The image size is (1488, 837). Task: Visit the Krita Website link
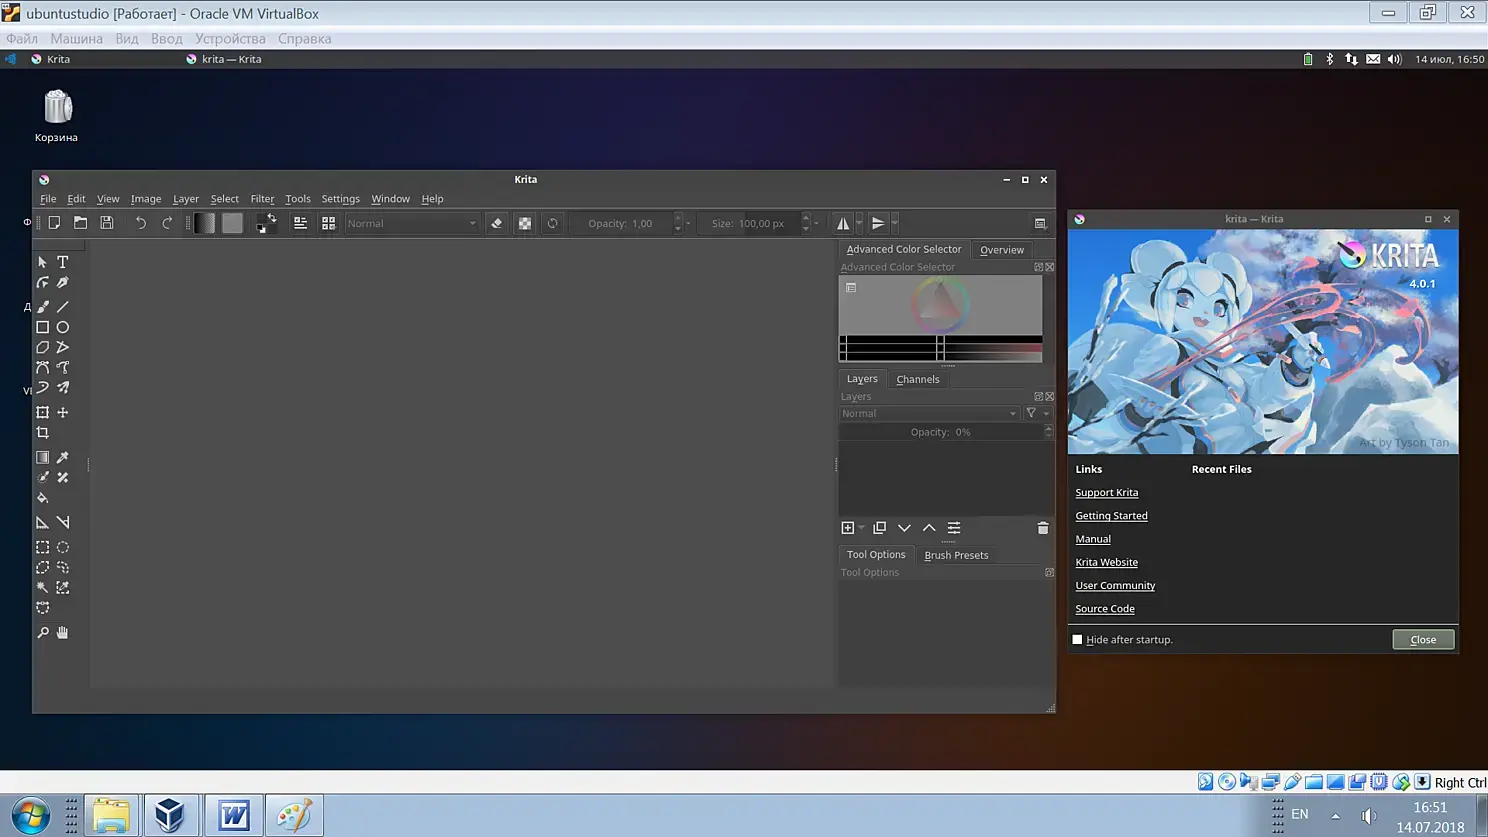[x=1106, y=562]
